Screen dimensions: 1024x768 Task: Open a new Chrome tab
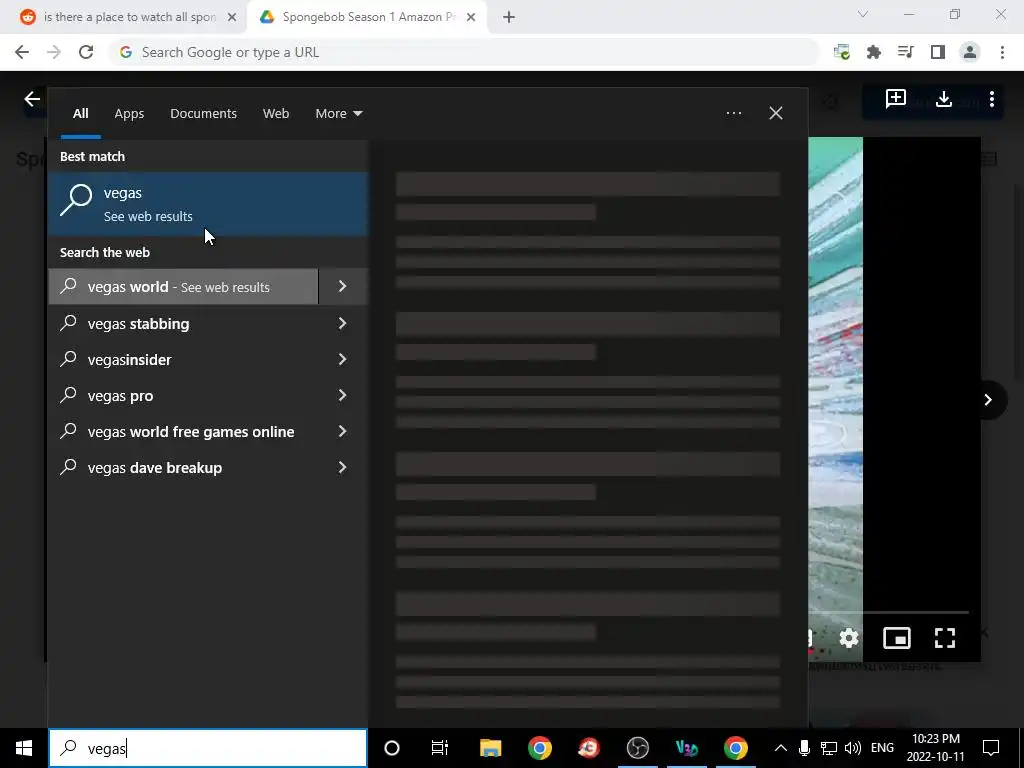(x=509, y=17)
